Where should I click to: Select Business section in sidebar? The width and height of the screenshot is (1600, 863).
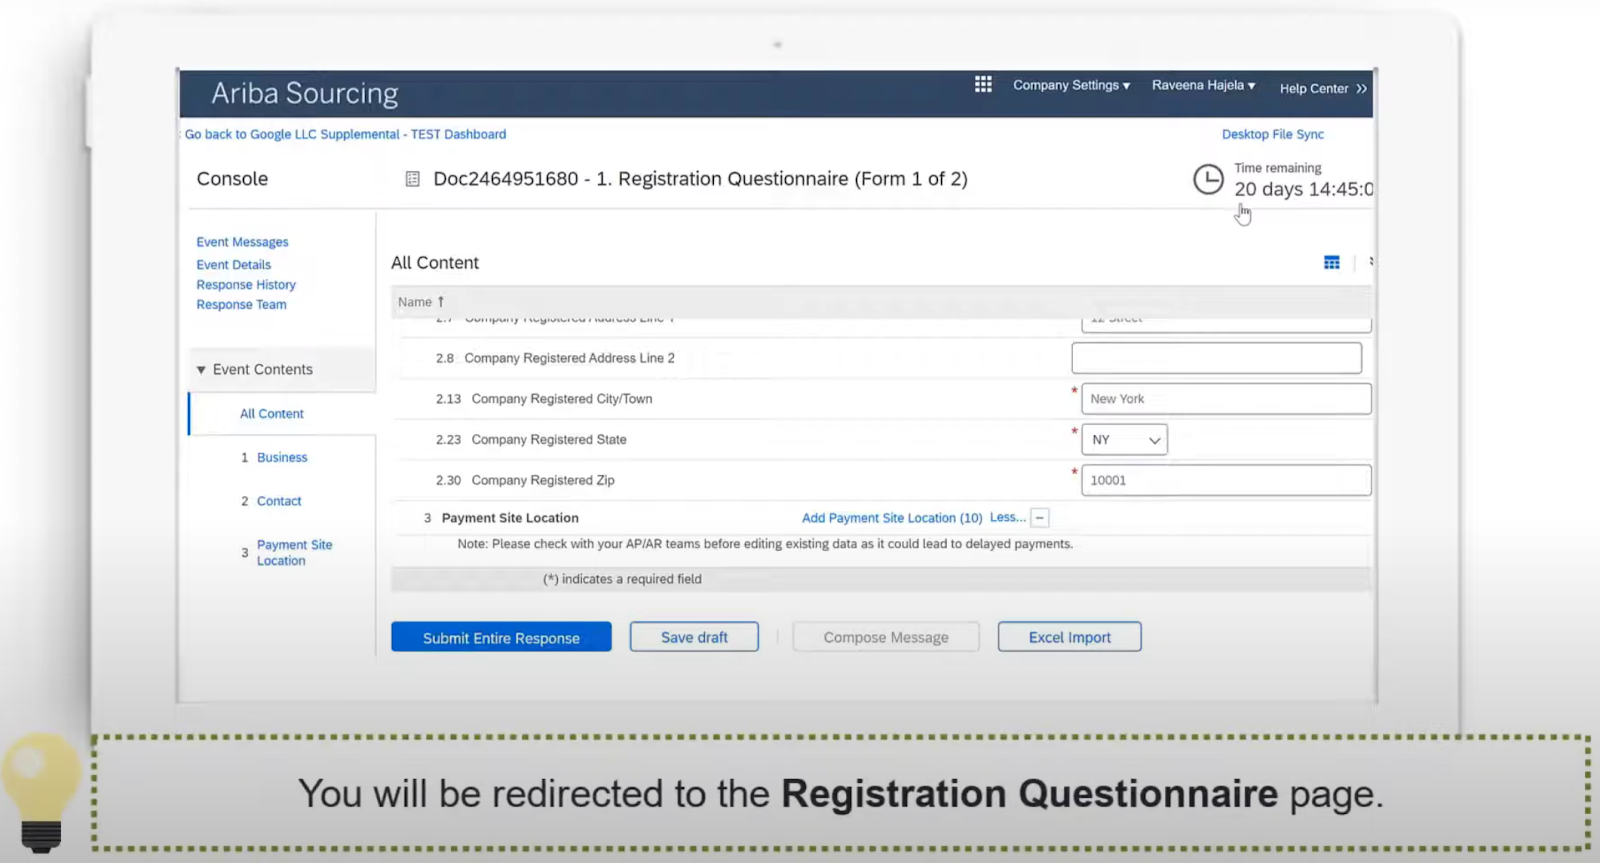[x=282, y=457]
